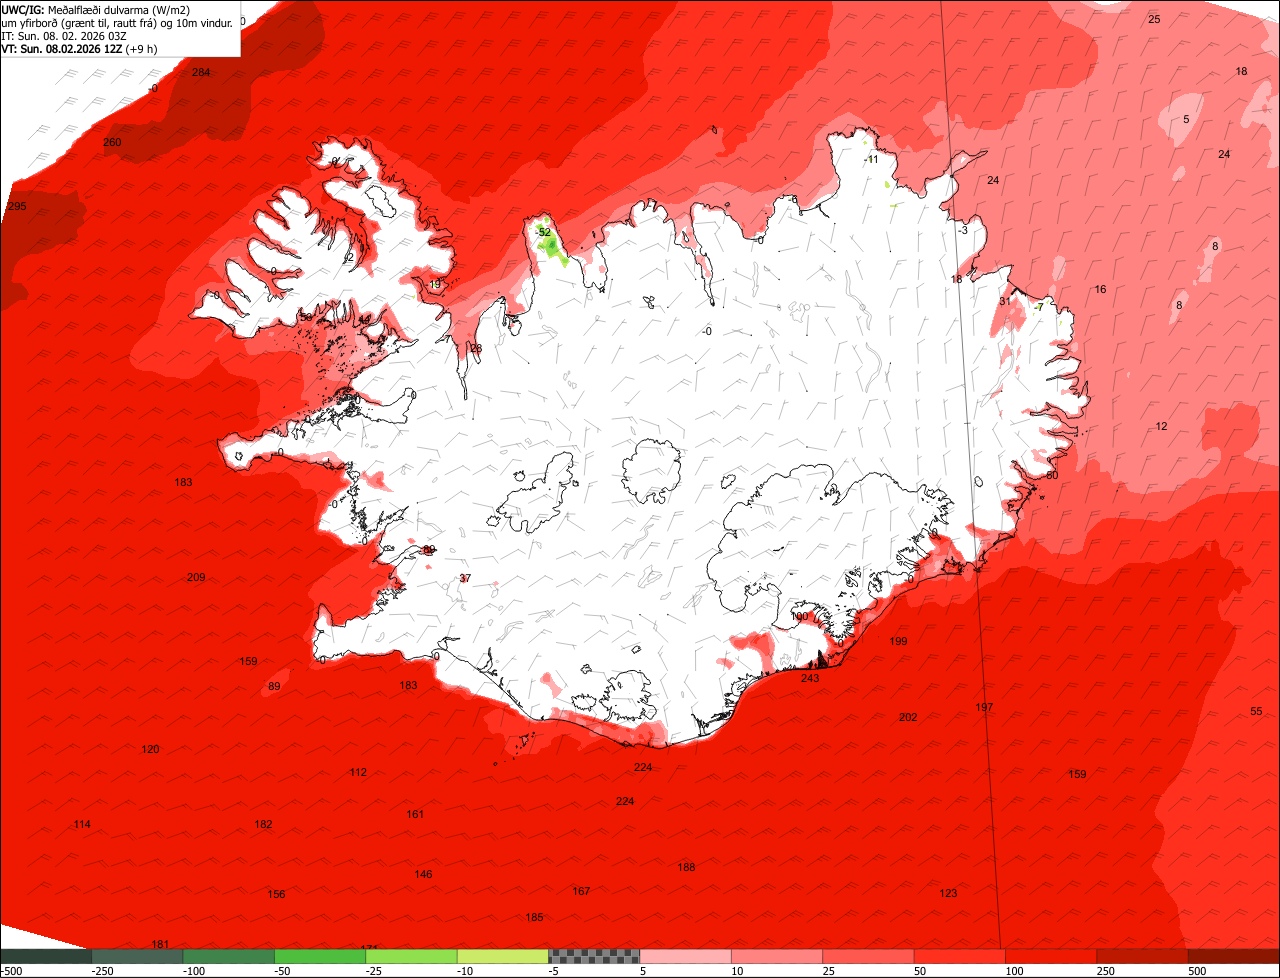This screenshot has height=978, width=1280.
Task: Click the 284 flux value on the map
Action: [x=201, y=73]
